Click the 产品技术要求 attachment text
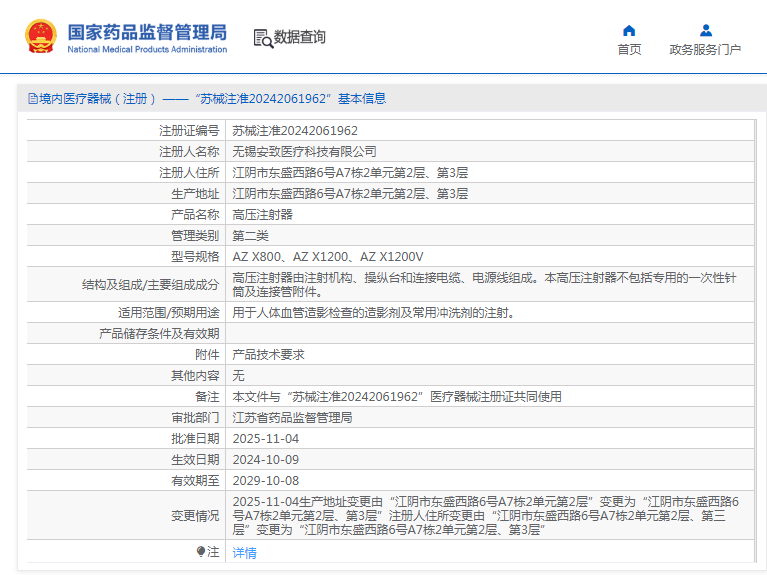The image size is (767, 575). 268,355
